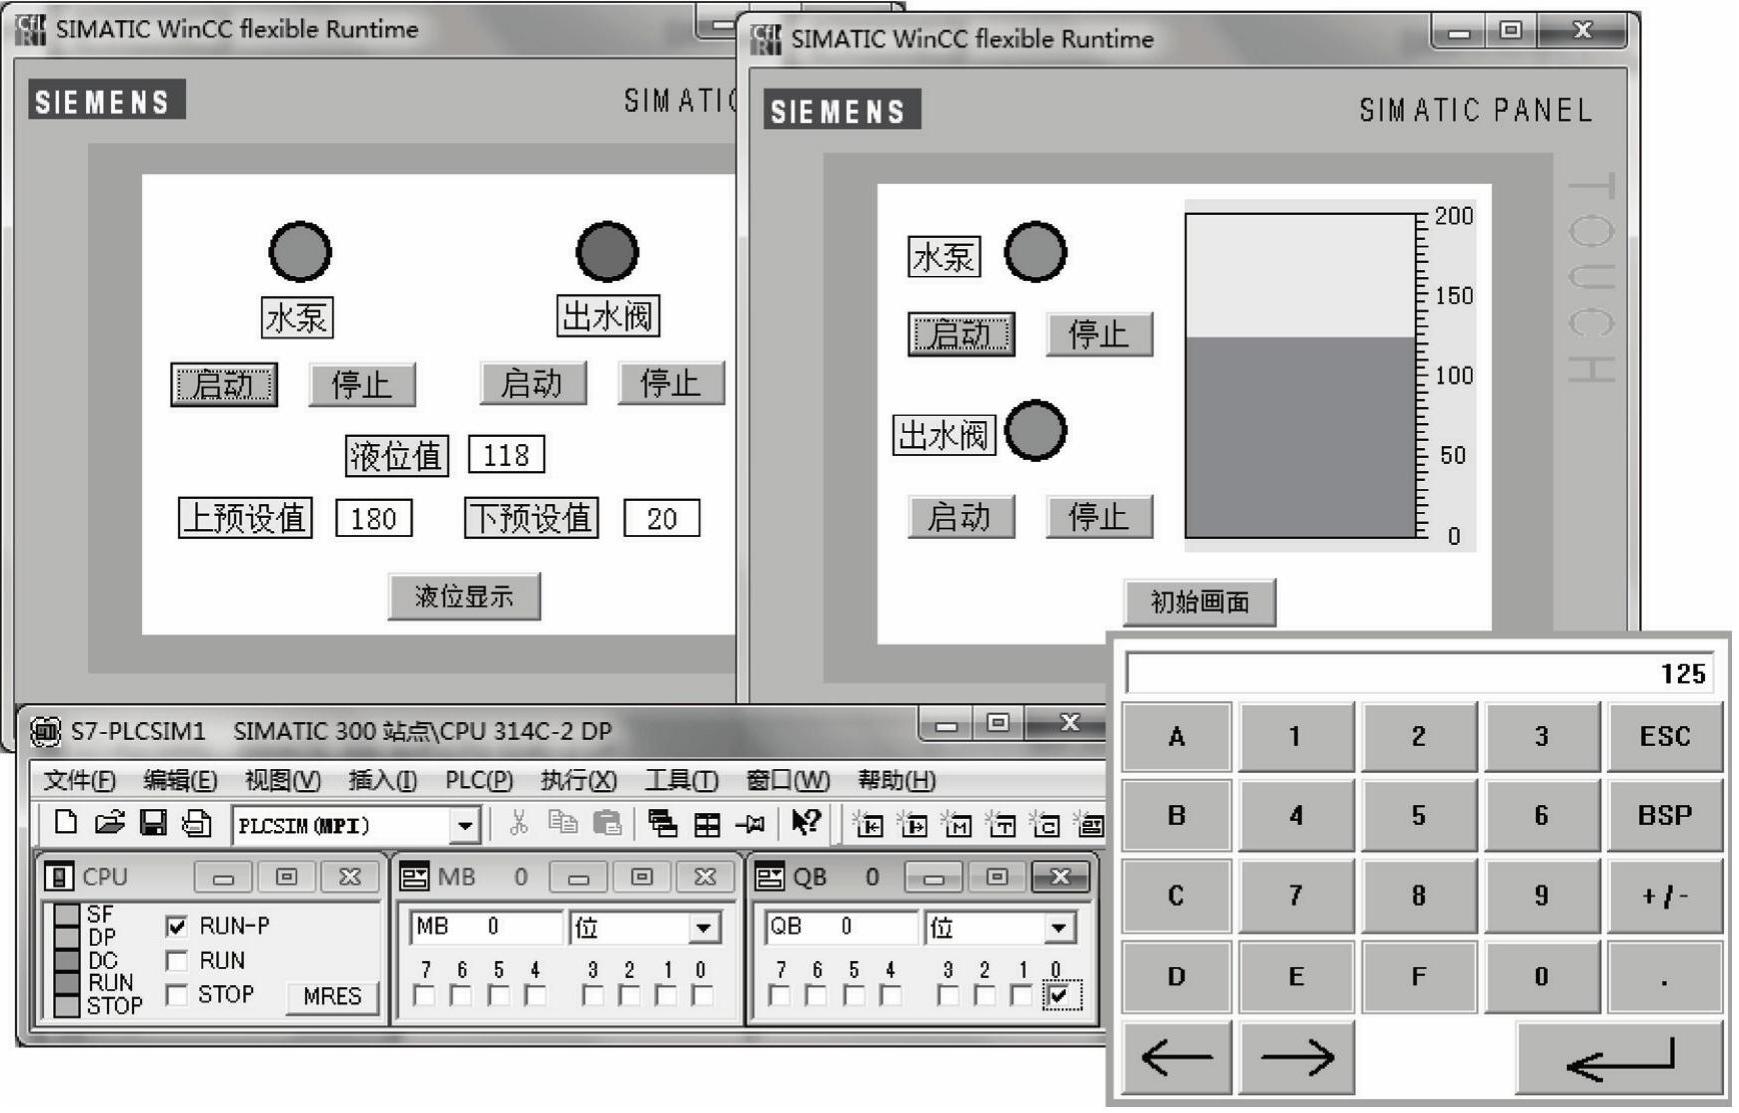Click 出水阀 停止 button in left panel
Image resolution: width=1739 pixels, height=1113 pixels.
[670, 383]
